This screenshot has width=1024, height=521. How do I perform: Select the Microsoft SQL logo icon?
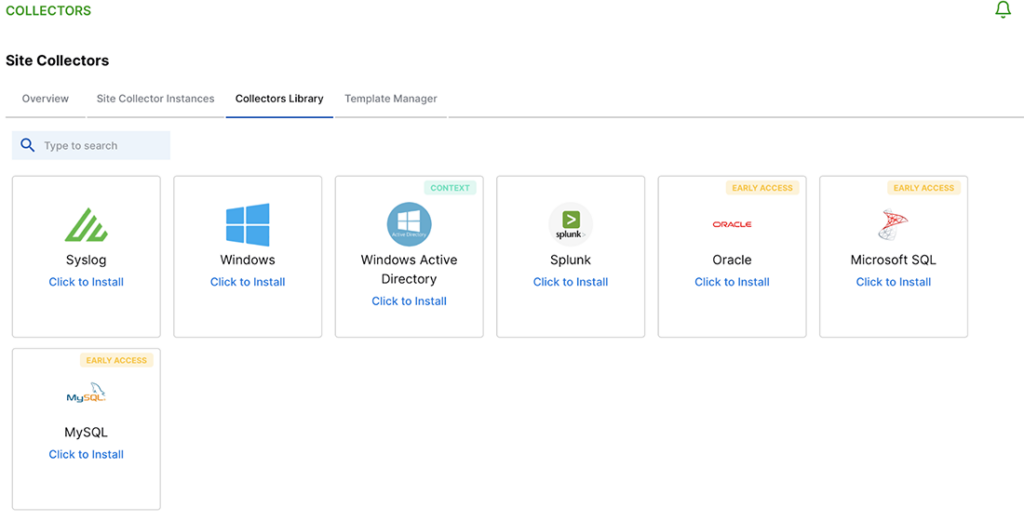[893, 225]
